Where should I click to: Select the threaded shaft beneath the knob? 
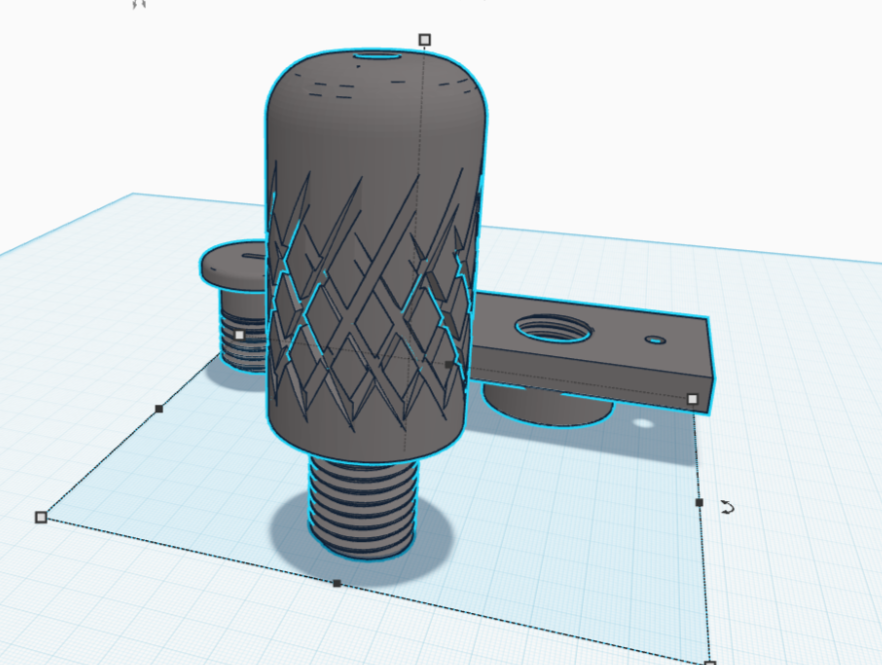pyautogui.click(x=360, y=505)
